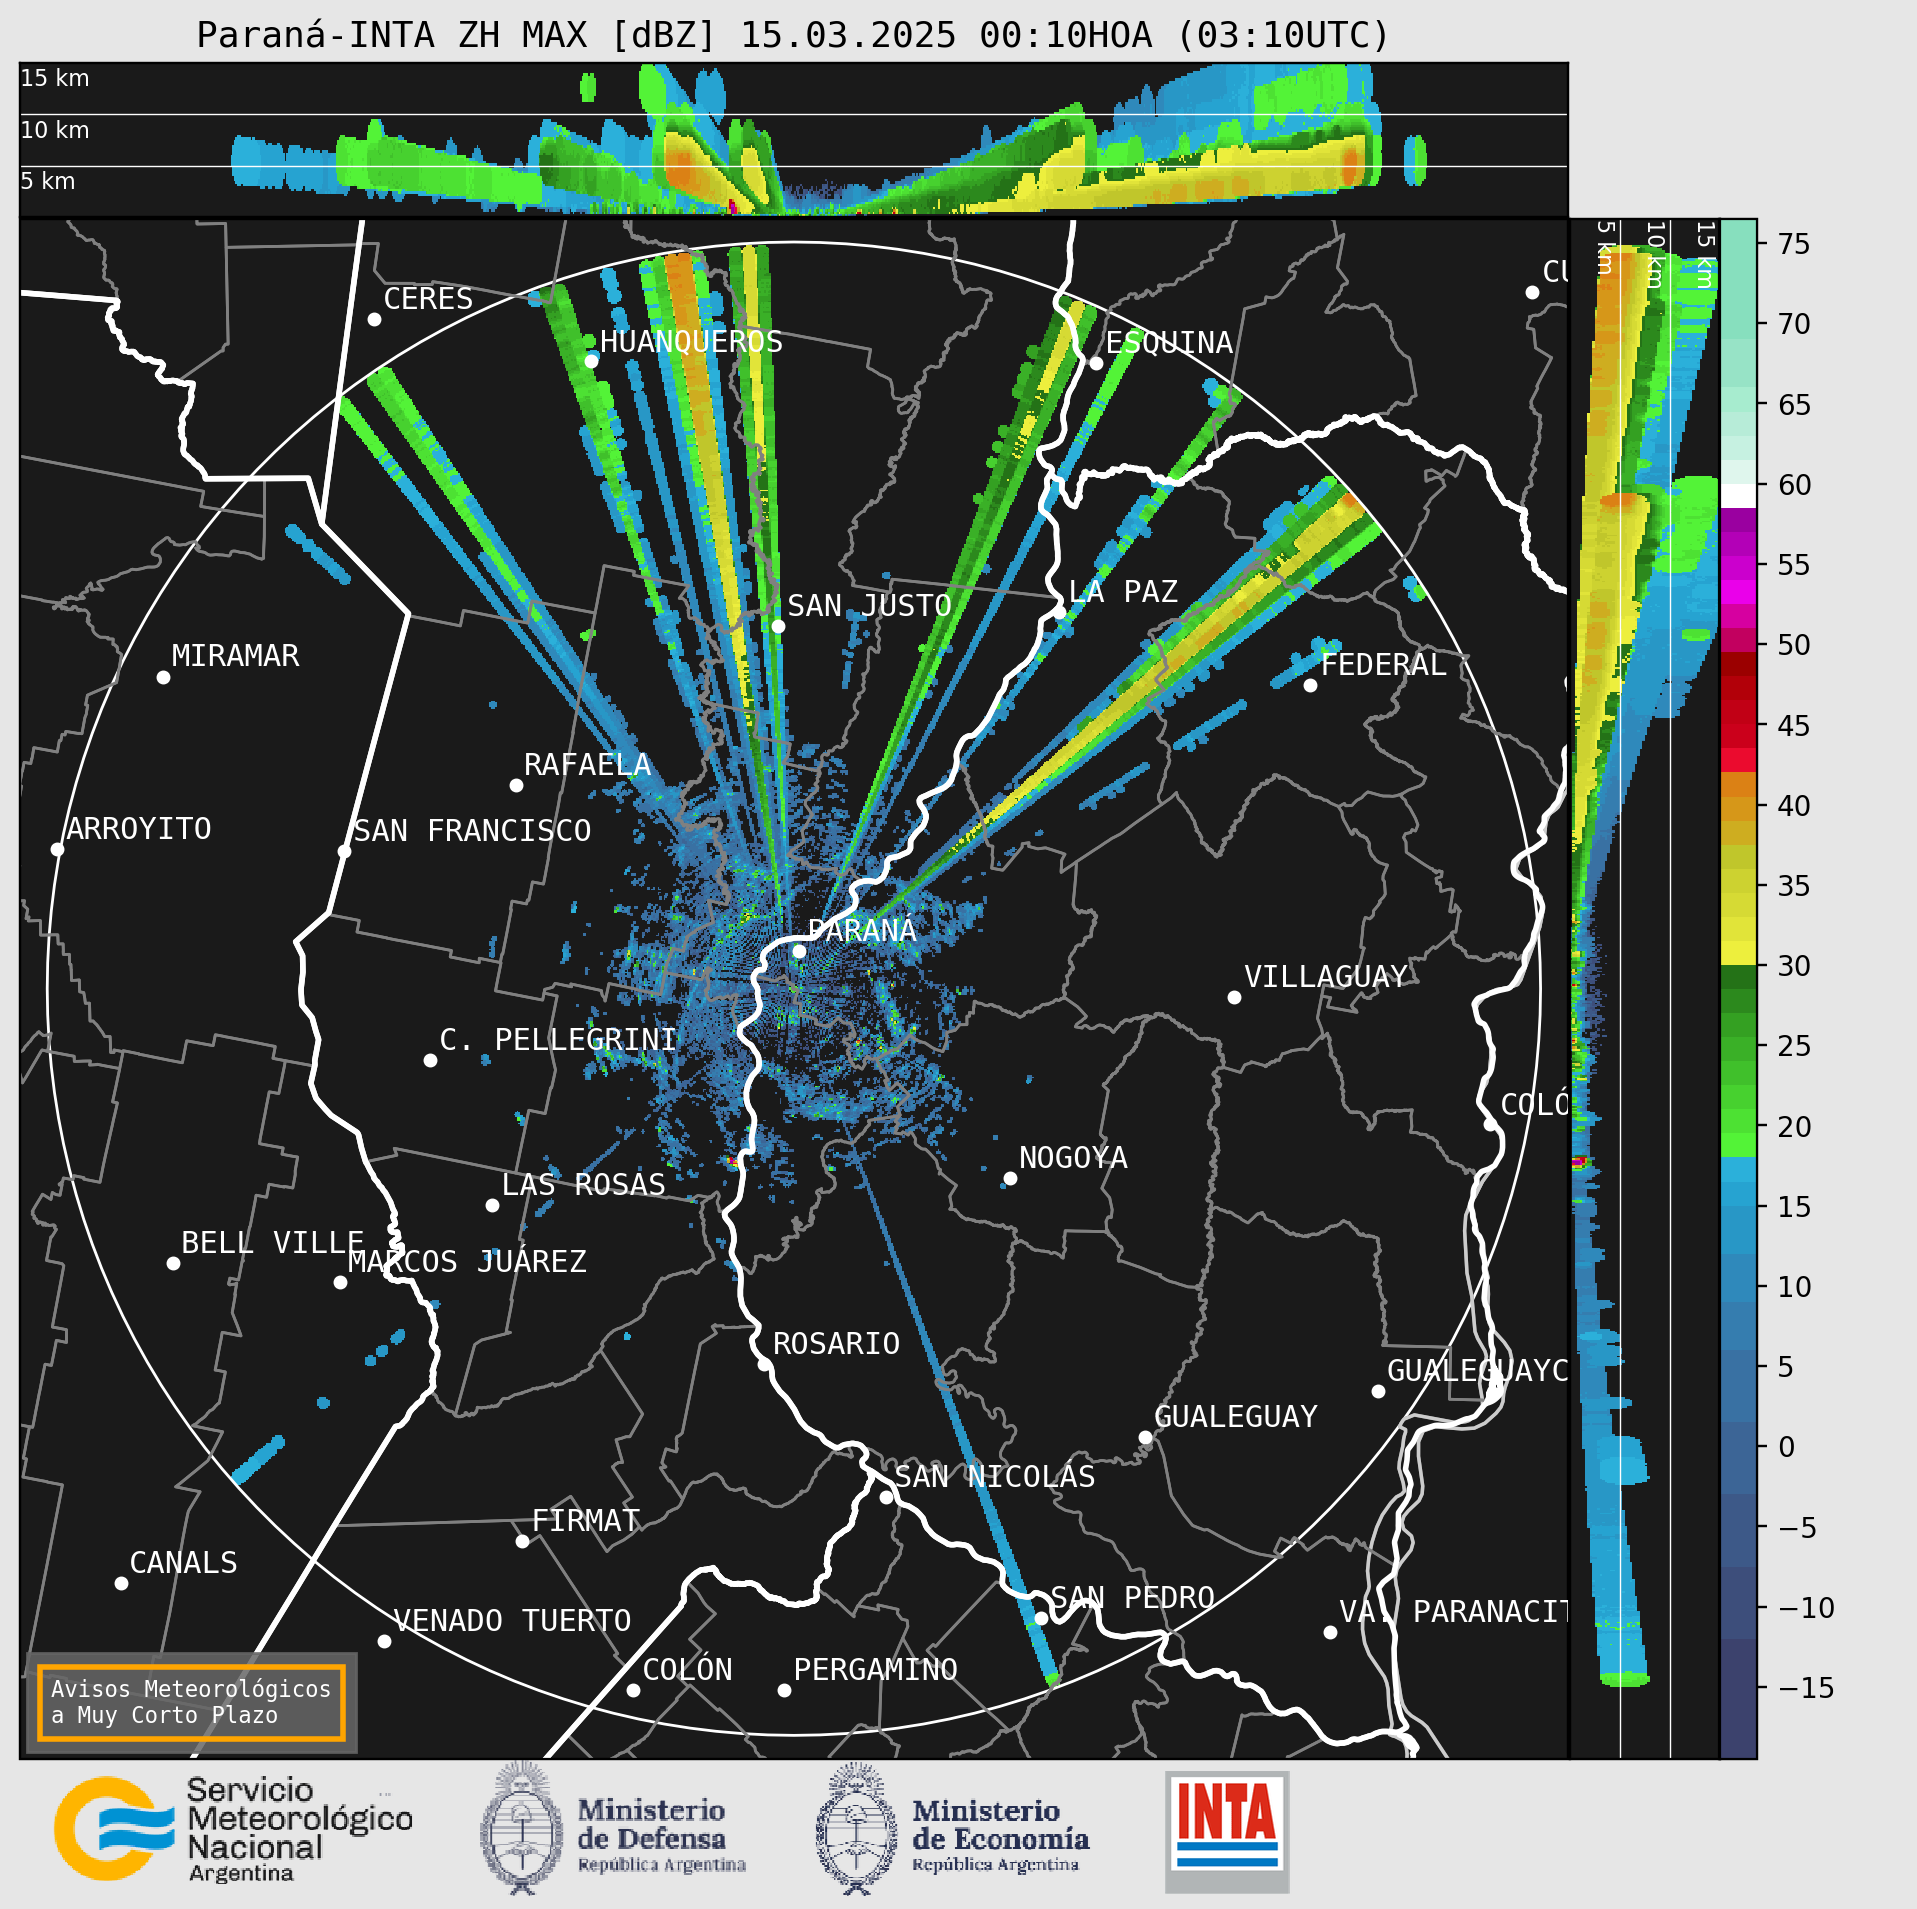Click the 5 km label in top cross-section
Image resolution: width=1917 pixels, height=1909 pixels.
(48, 181)
